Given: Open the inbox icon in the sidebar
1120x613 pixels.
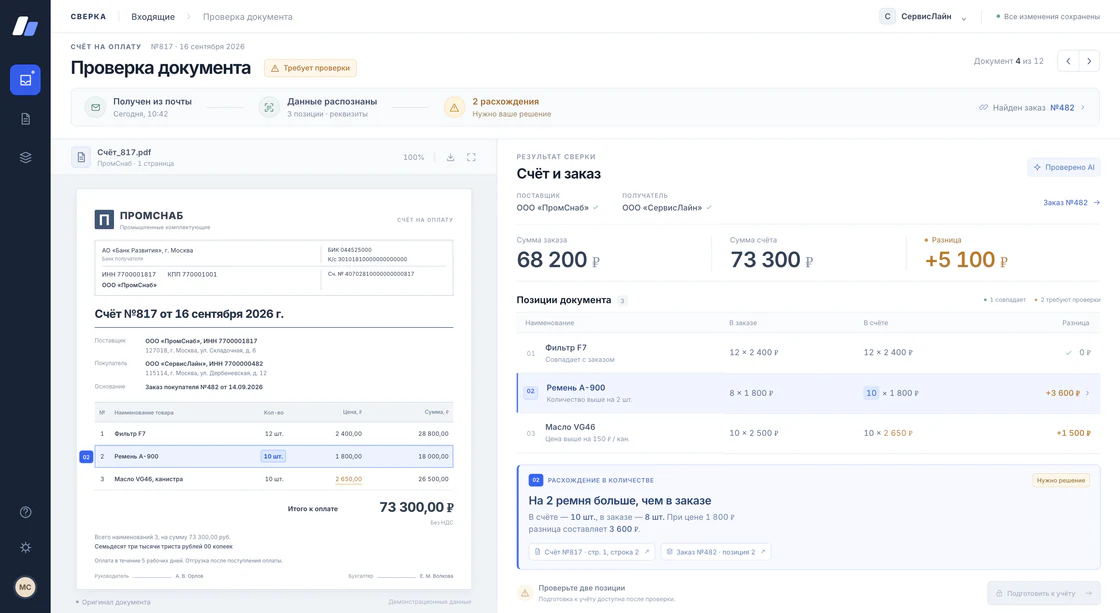Looking at the screenshot, I should tap(25, 79).
